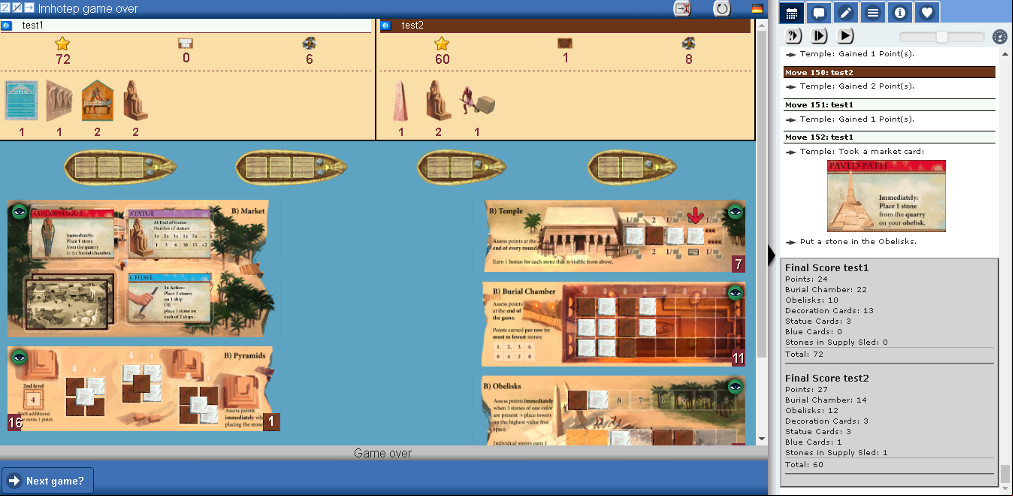1013x496 pixels.
Task: Select the second boat from the left
Action: tap(291, 168)
